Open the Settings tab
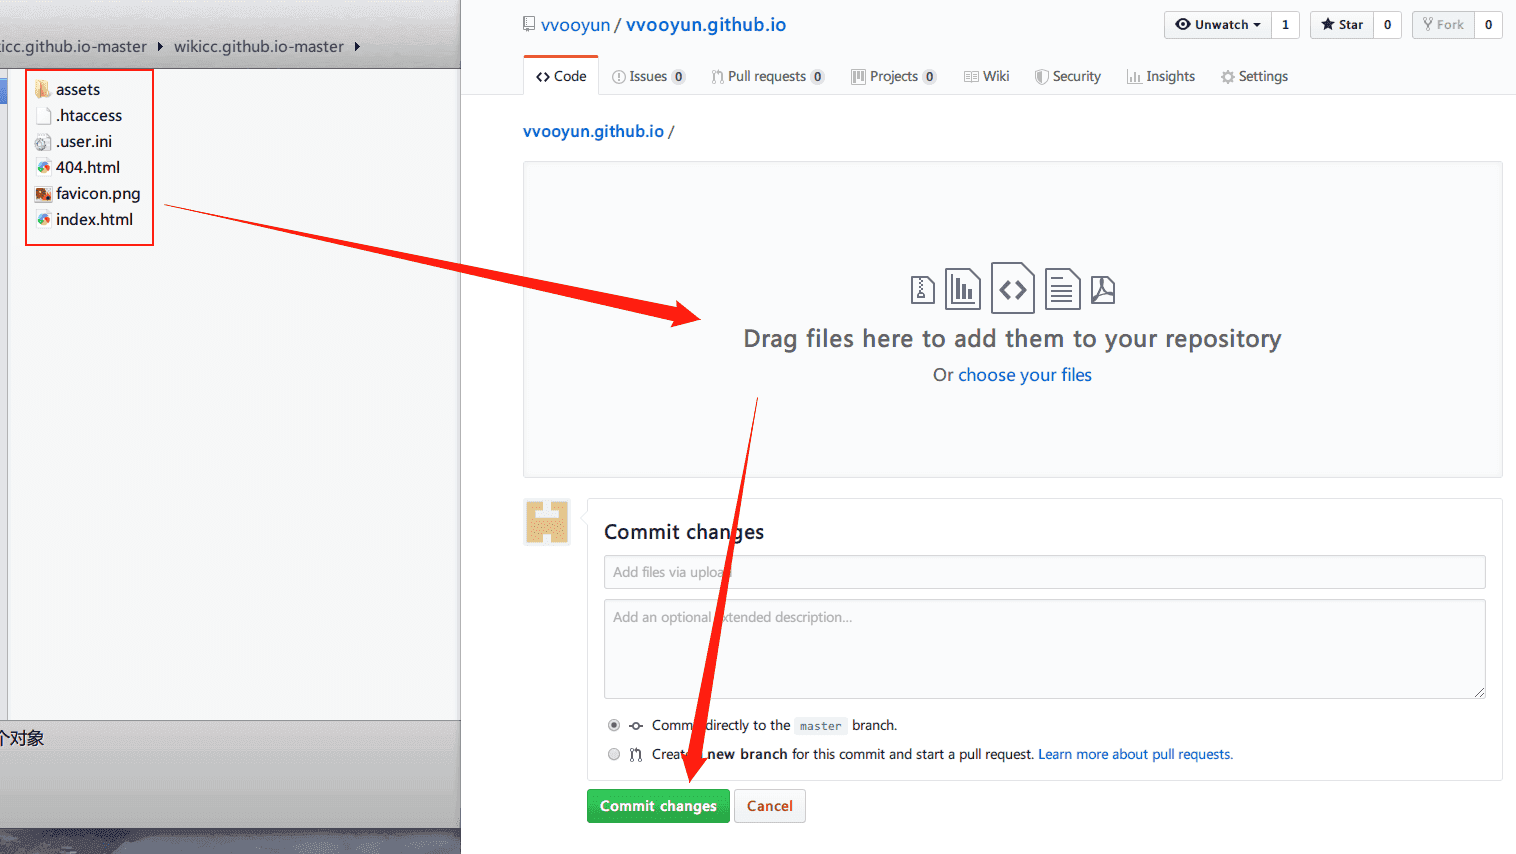Screen dimensions: 1516x854 click(x=1254, y=76)
